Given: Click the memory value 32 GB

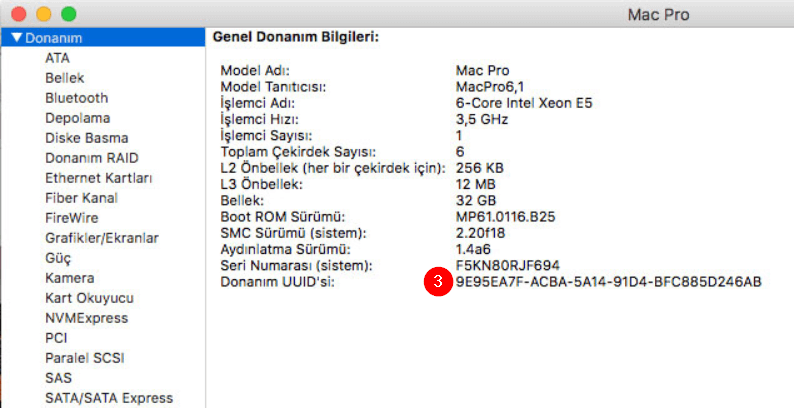Looking at the screenshot, I should (476, 201).
